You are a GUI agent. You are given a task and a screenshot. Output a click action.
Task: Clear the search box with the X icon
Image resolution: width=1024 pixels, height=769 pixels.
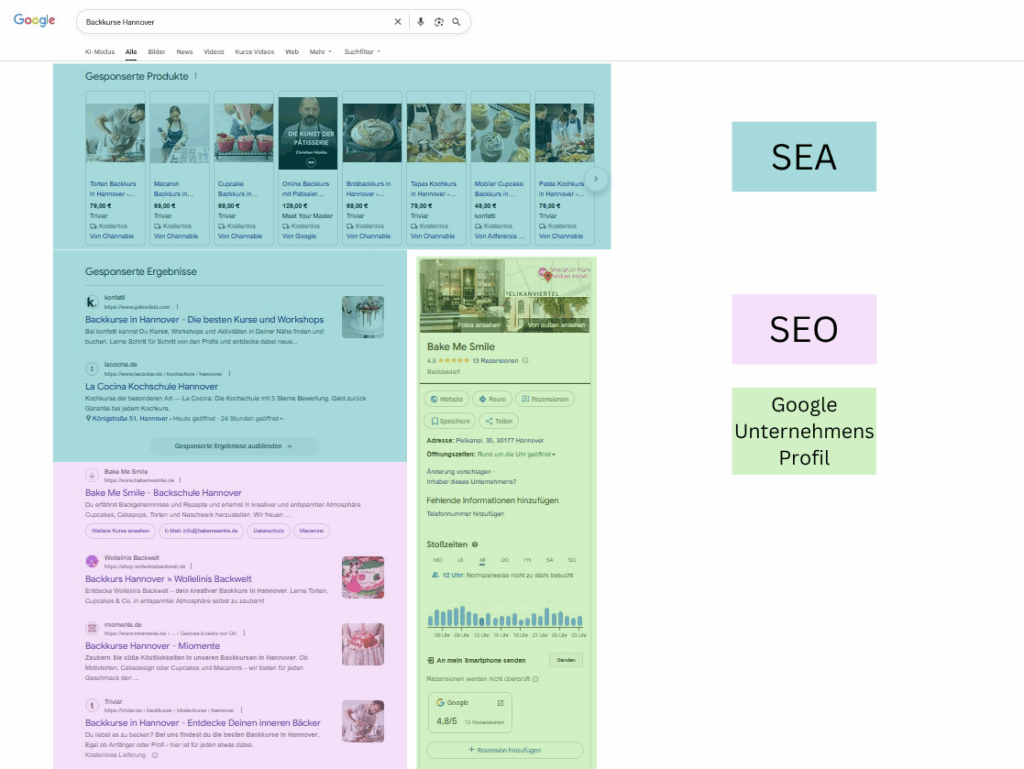coord(397,21)
